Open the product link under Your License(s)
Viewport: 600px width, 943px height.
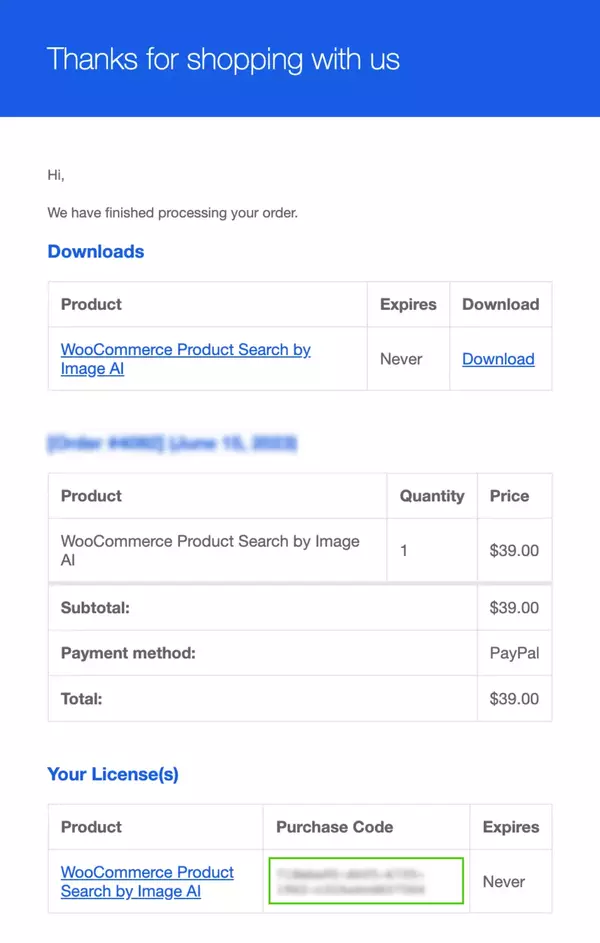coord(147,882)
